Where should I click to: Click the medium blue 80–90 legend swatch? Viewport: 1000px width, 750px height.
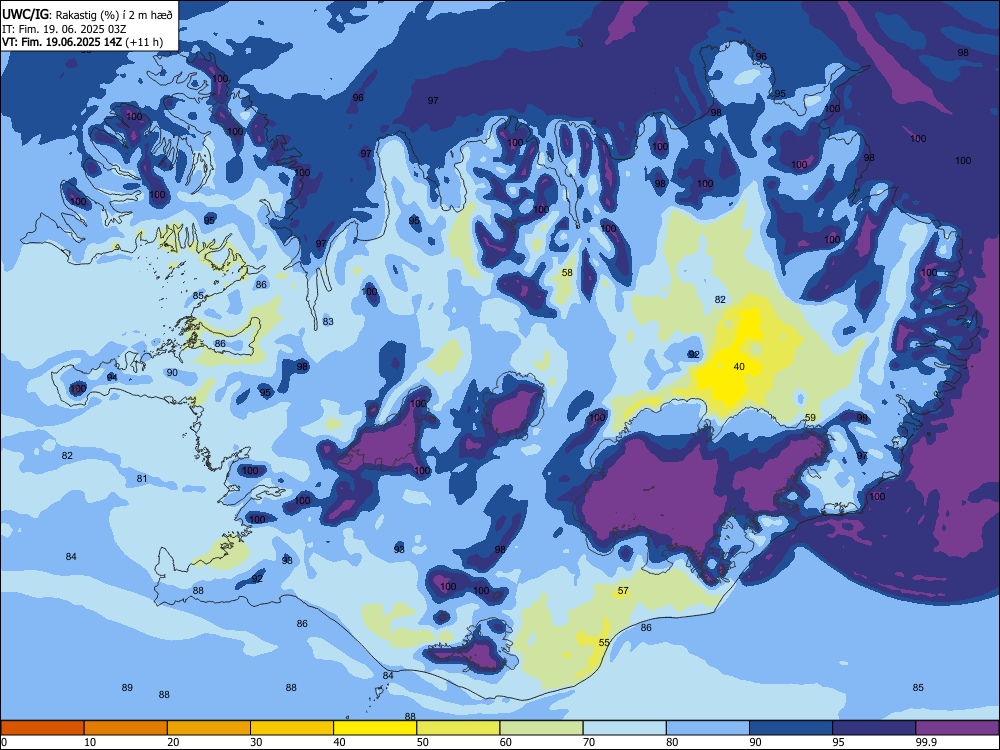click(x=708, y=728)
